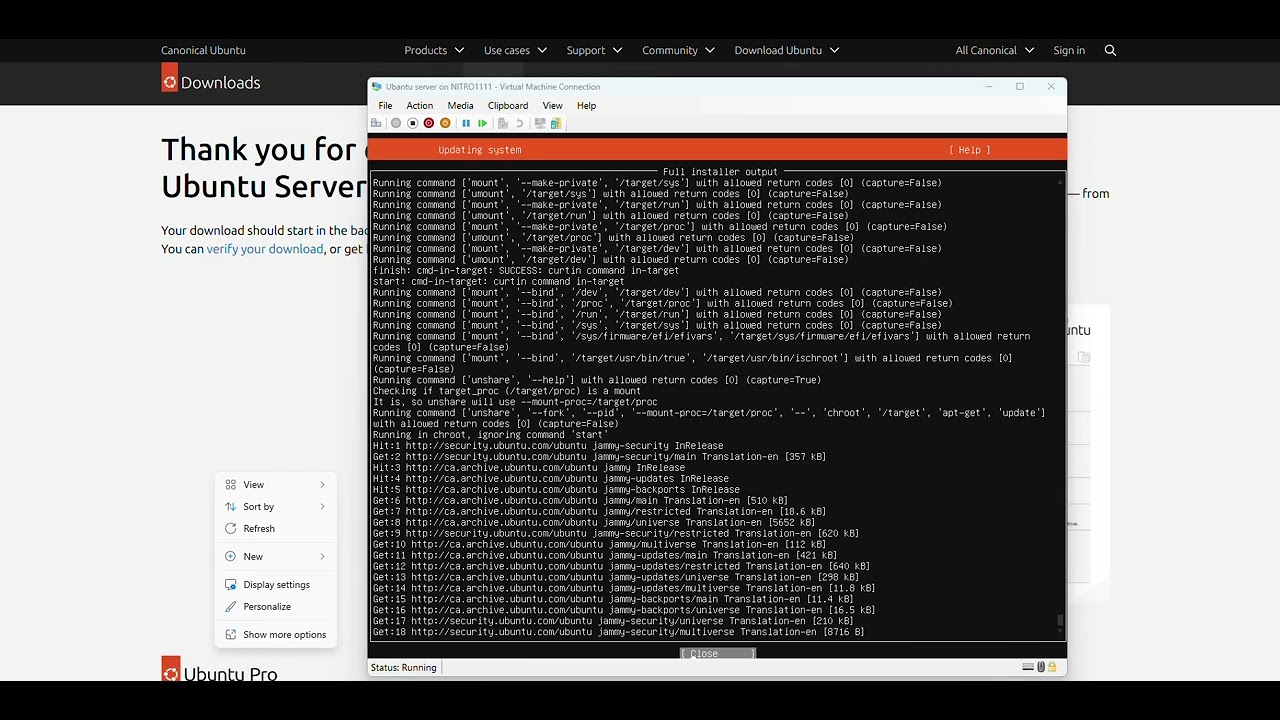
Task: Click the Start VM toolbar icon
Action: click(396, 123)
